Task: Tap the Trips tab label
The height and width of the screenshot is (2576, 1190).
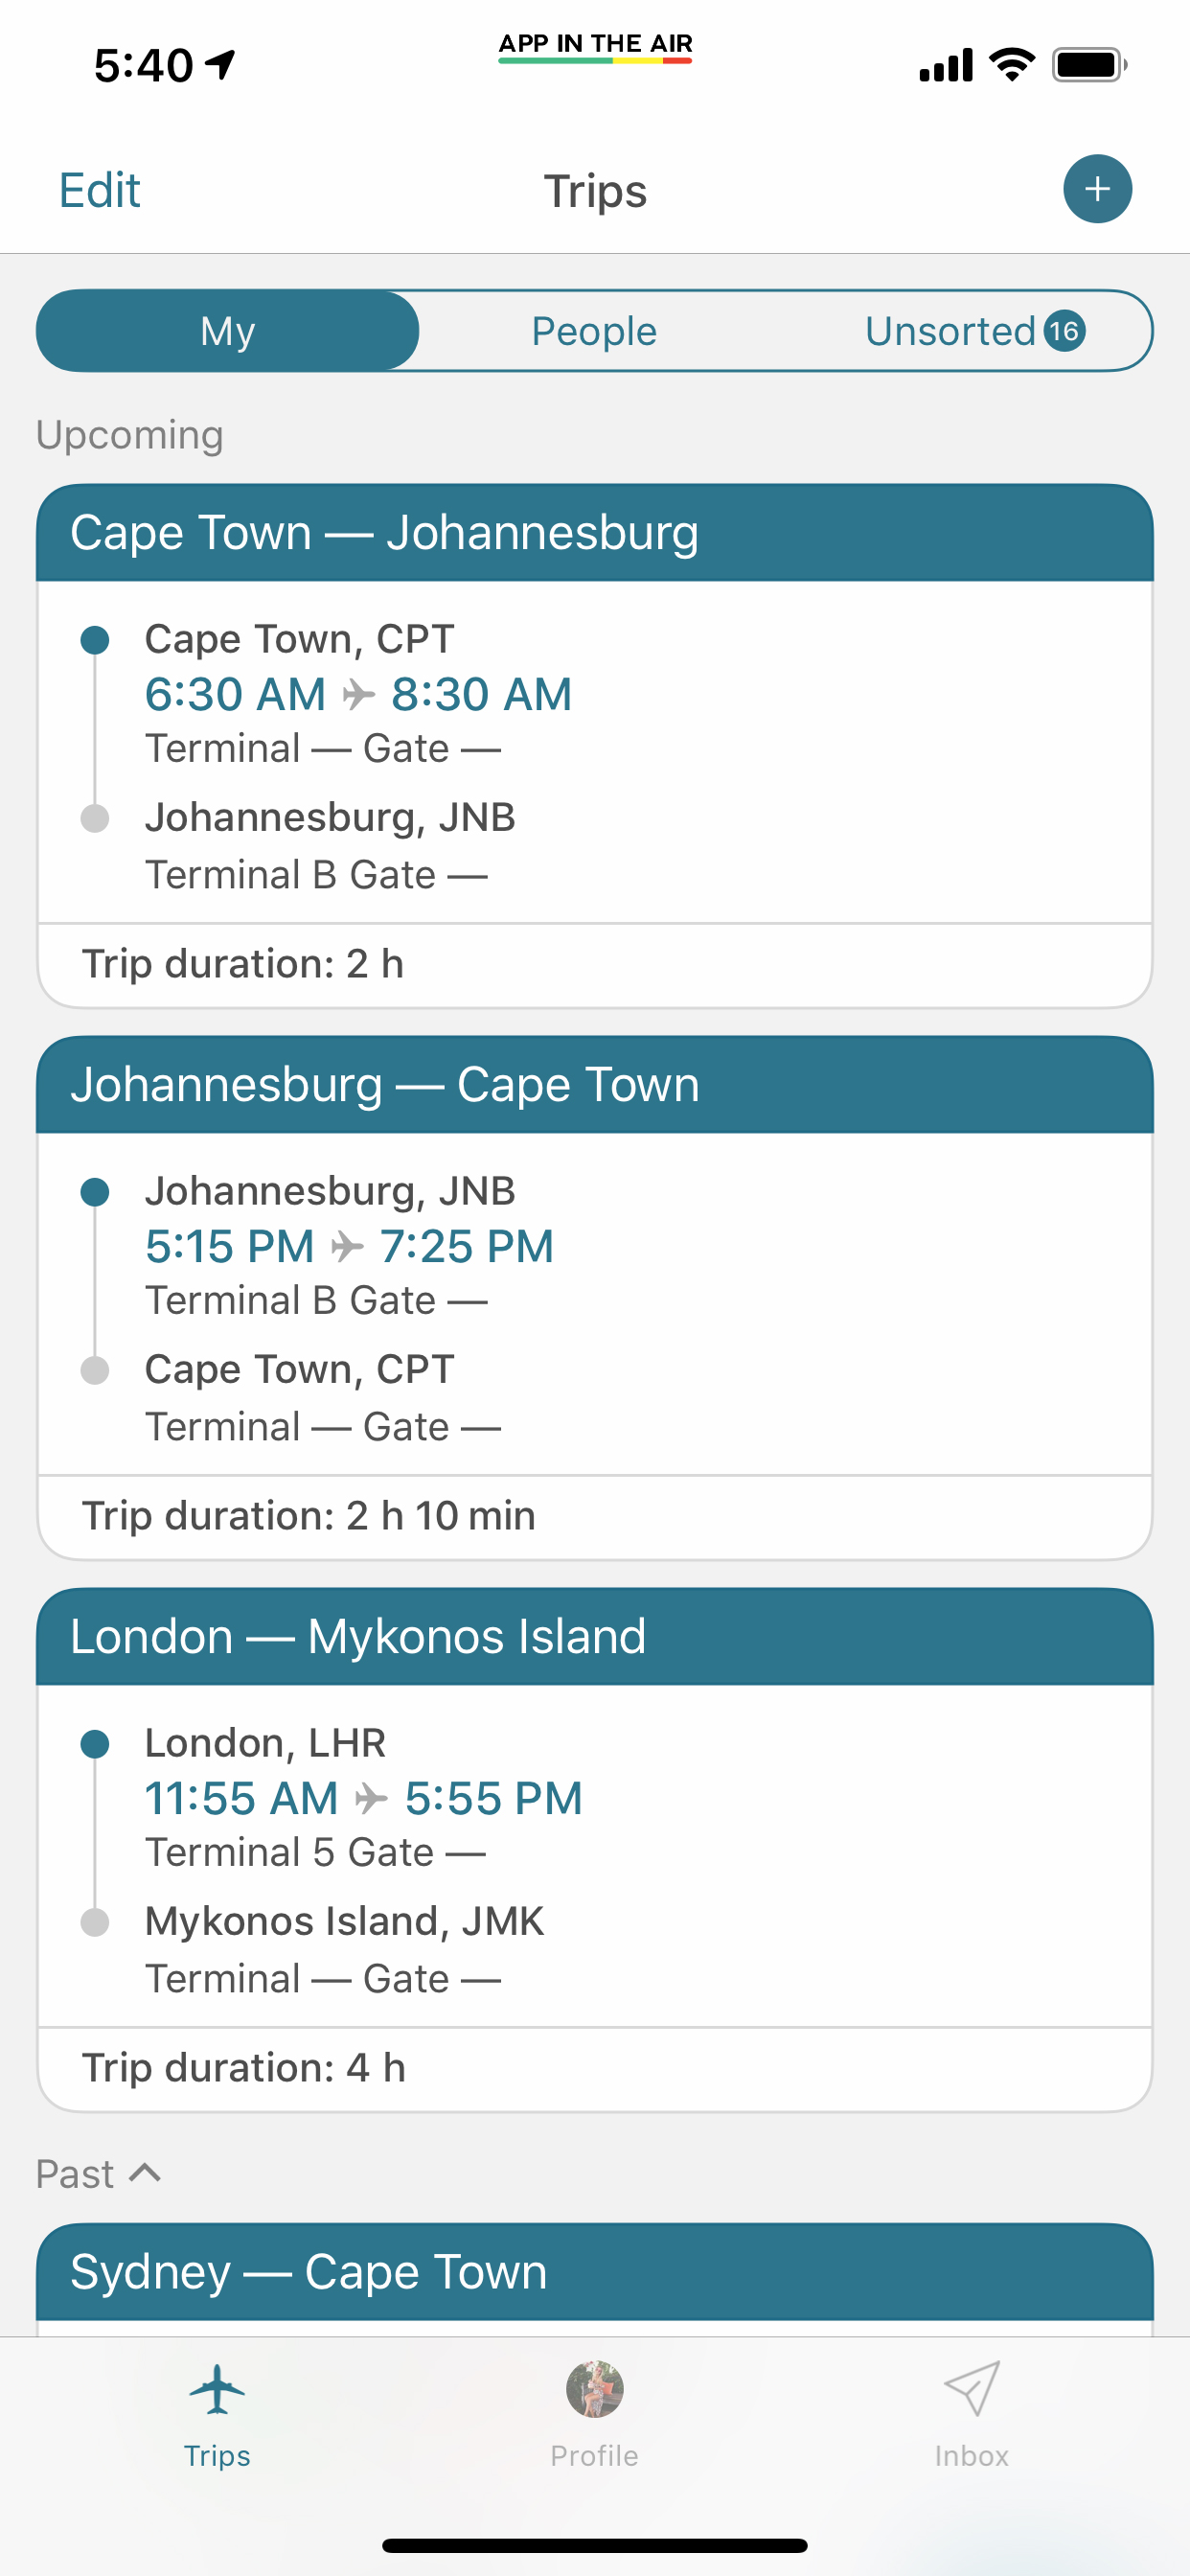Action: click(217, 2456)
